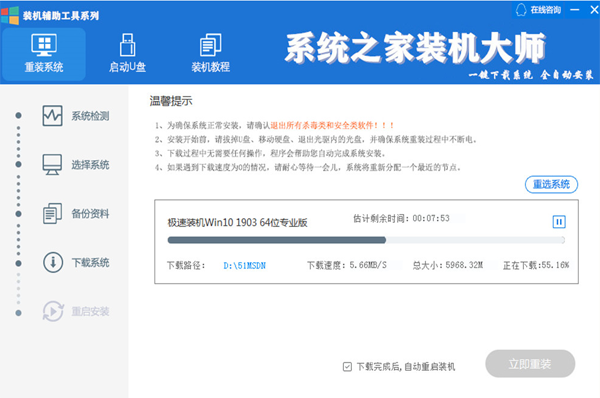Switch to the 启动U盘 tab
Viewport: 600px width, 398px height.
click(x=127, y=54)
